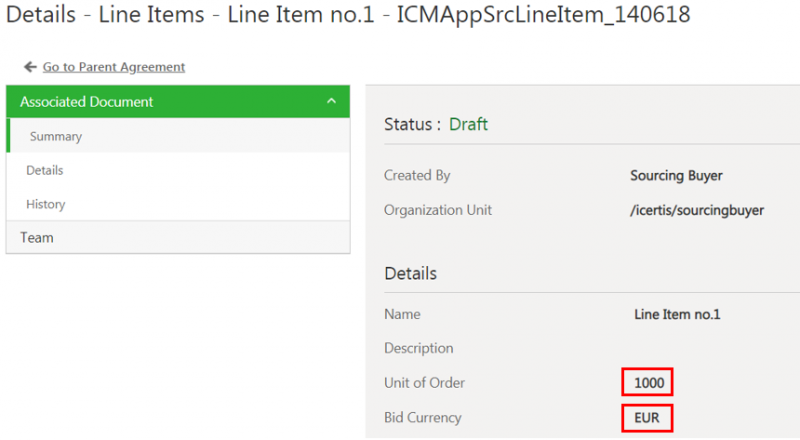Image resolution: width=800 pixels, height=440 pixels.
Task: Click the back arrow icon
Action: click(30, 67)
